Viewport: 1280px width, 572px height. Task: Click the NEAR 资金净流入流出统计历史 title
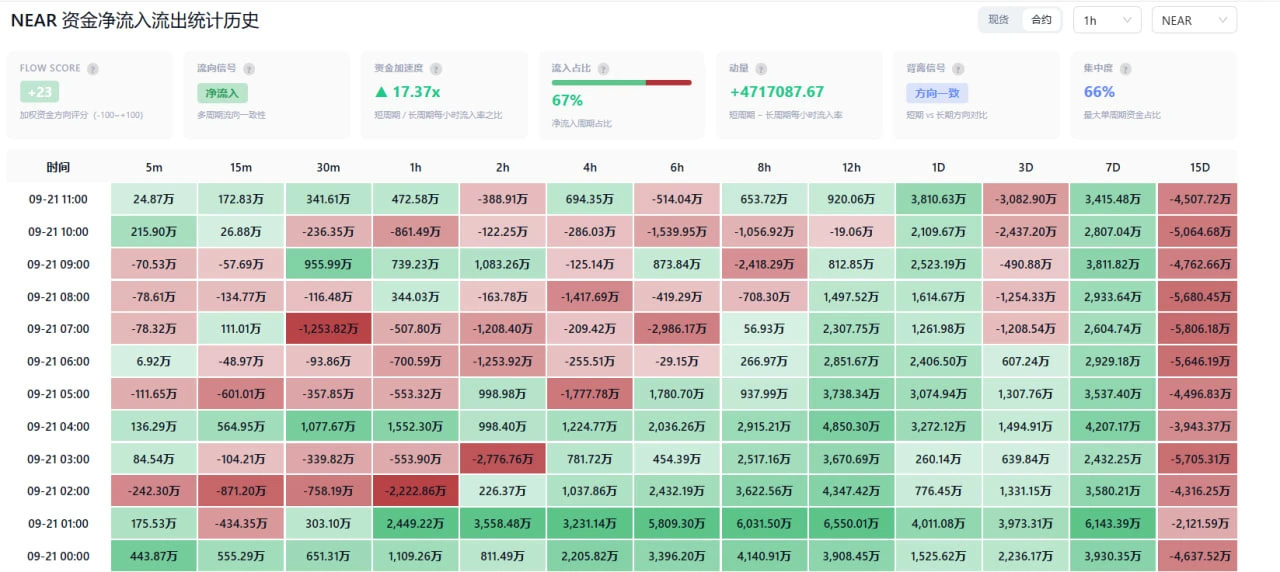tap(135, 20)
